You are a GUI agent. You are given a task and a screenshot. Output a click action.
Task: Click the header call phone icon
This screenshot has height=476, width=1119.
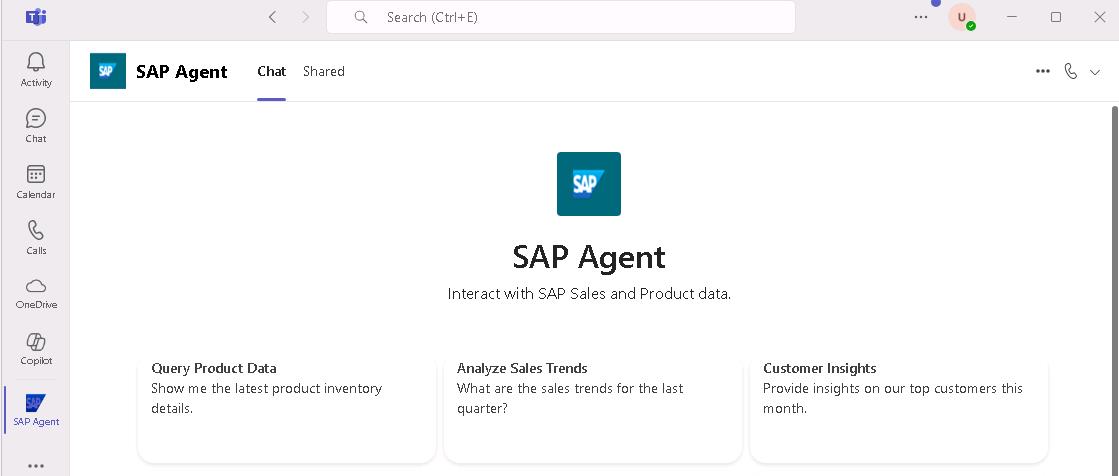click(1071, 71)
